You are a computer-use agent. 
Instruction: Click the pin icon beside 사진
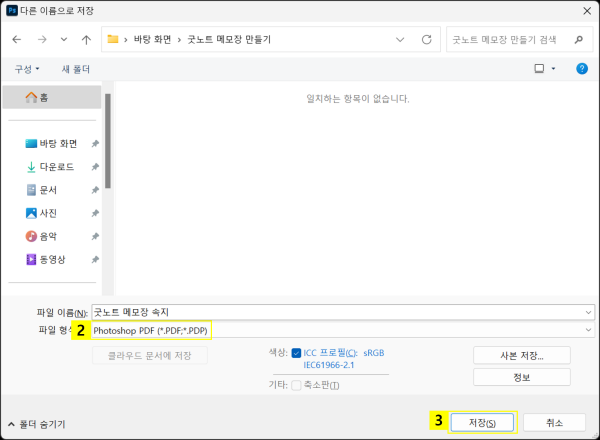pyautogui.click(x=95, y=213)
